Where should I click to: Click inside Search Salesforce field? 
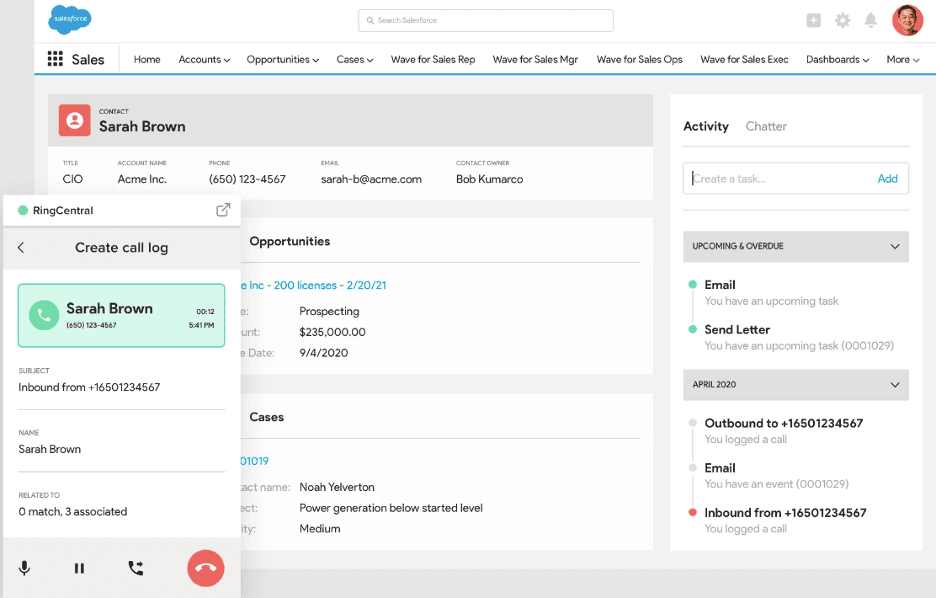[x=485, y=20]
